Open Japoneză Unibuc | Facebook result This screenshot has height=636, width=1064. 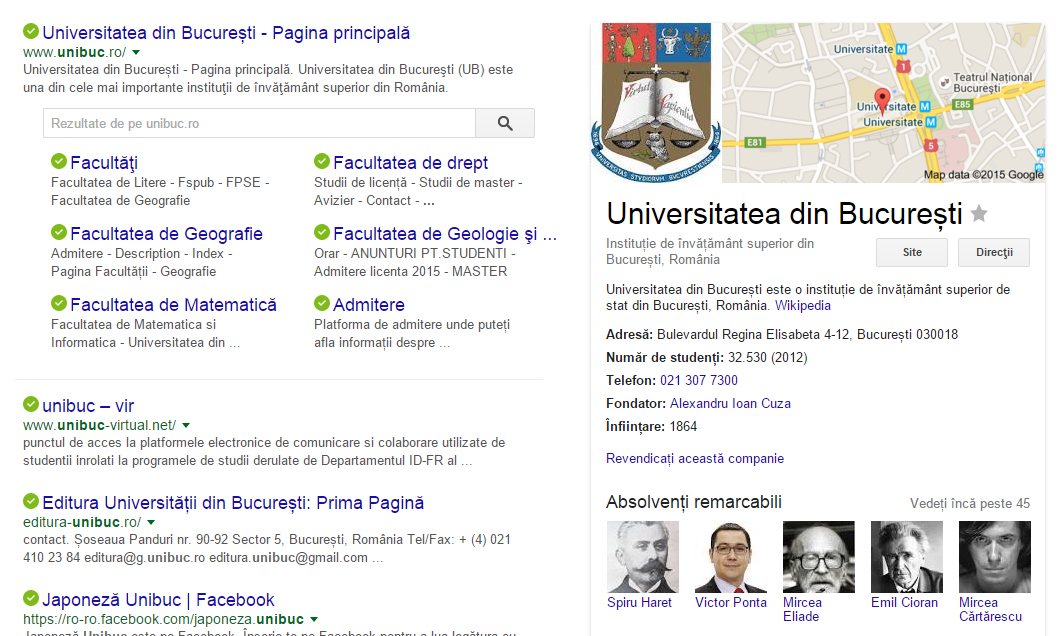tap(158, 600)
